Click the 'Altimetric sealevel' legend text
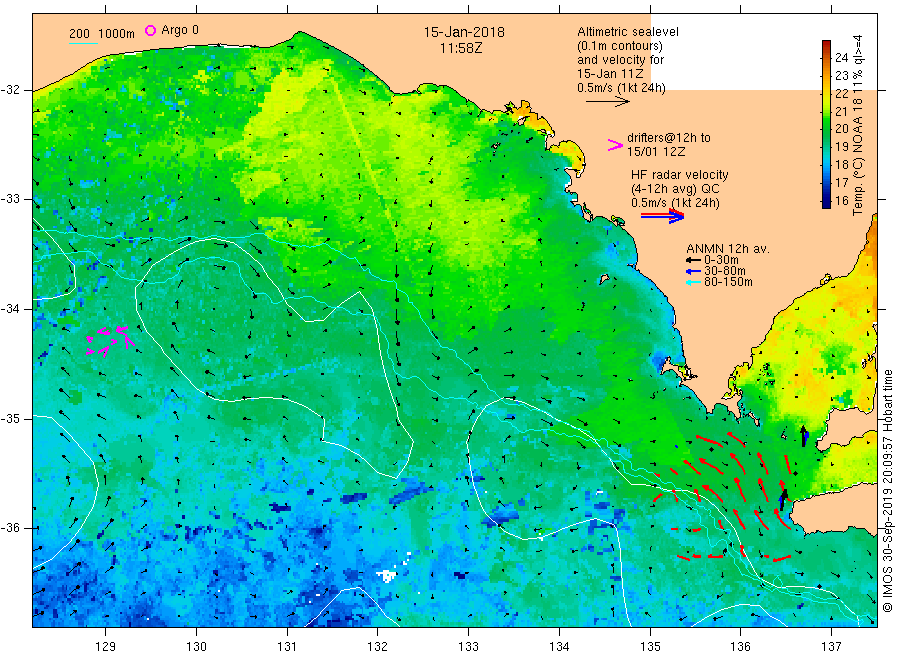This screenshot has width=900, height=660. point(628,32)
